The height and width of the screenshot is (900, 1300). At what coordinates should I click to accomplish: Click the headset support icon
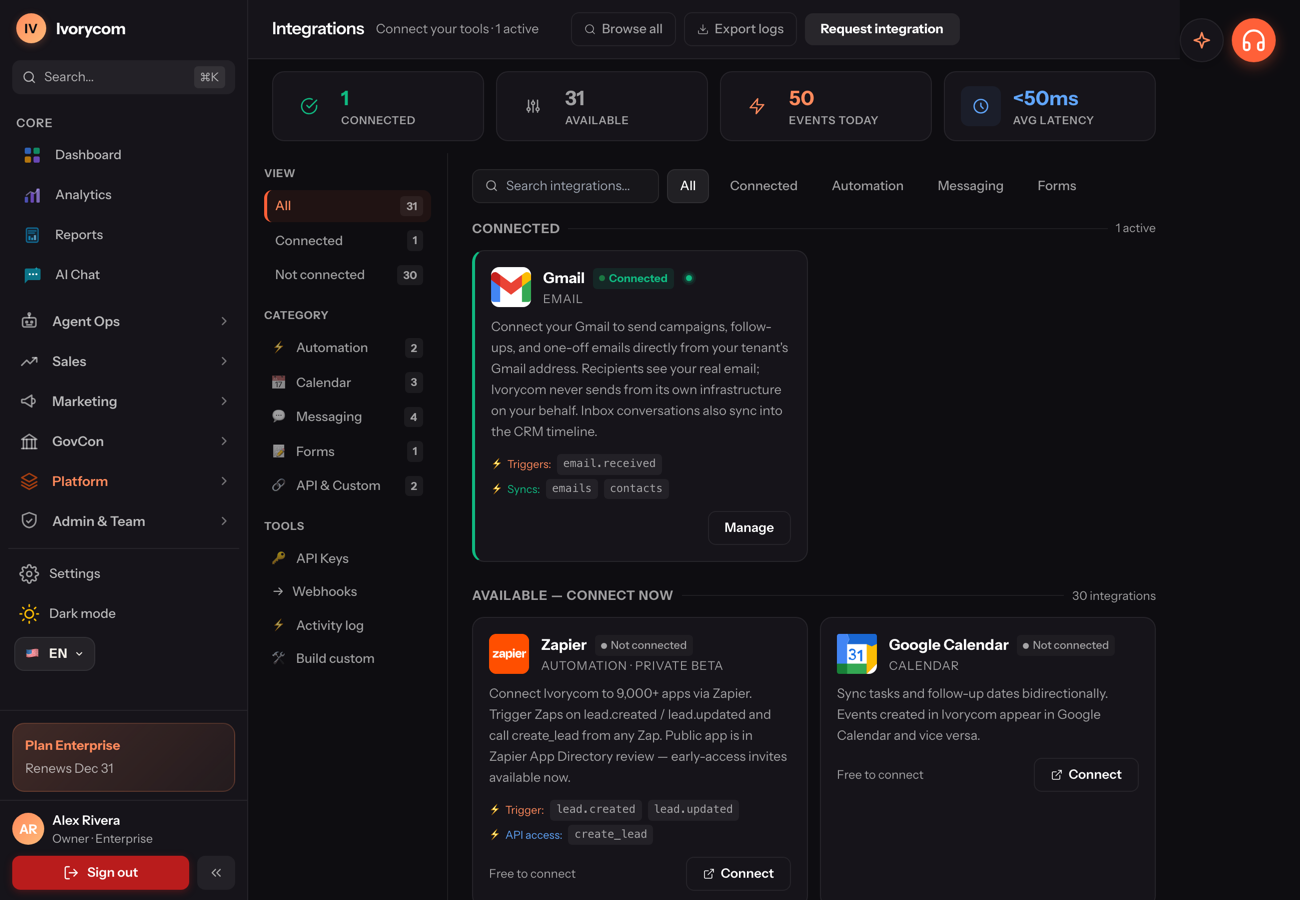(x=1253, y=41)
